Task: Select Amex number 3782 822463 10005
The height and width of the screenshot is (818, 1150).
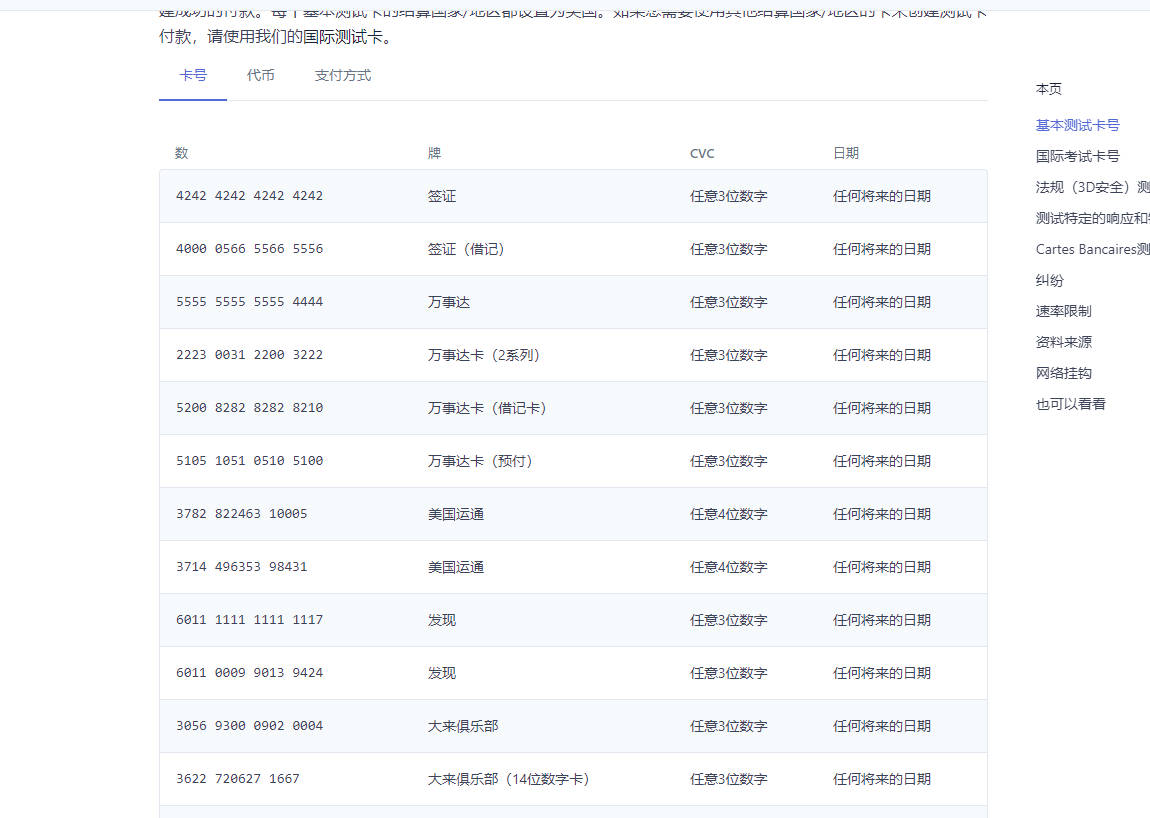Action: (x=241, y=514)
